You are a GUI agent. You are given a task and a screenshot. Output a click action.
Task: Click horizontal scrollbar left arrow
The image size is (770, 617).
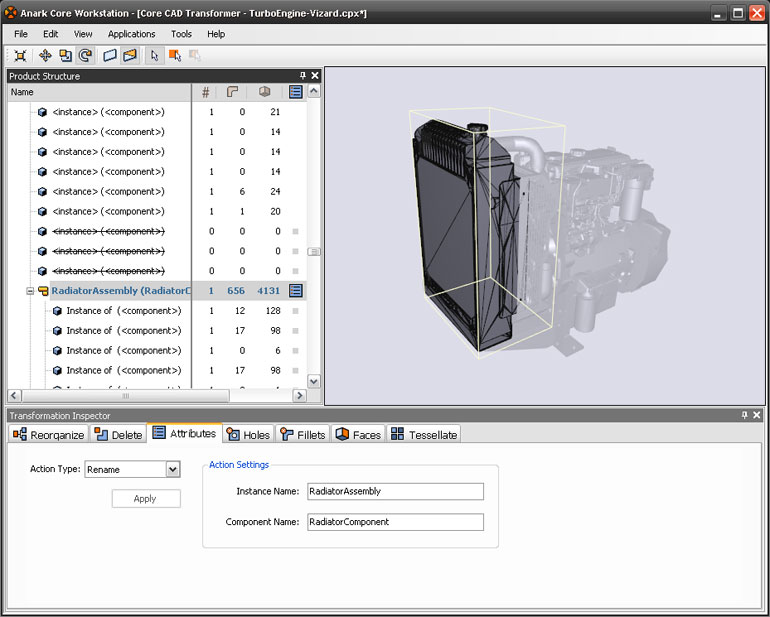click(x=14, y=395)
